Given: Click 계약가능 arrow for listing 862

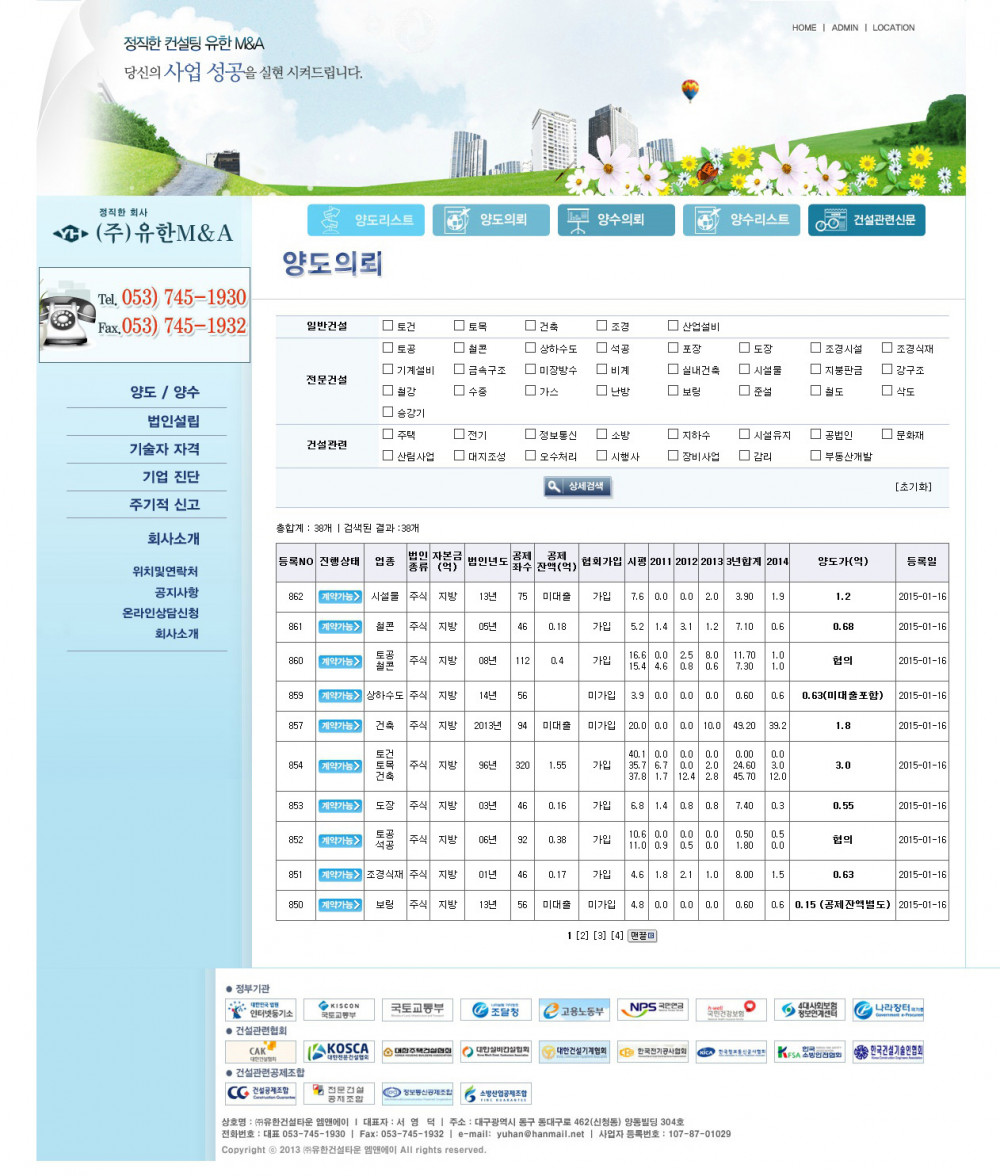Looking at the screenshot, I should pos(340,597).
